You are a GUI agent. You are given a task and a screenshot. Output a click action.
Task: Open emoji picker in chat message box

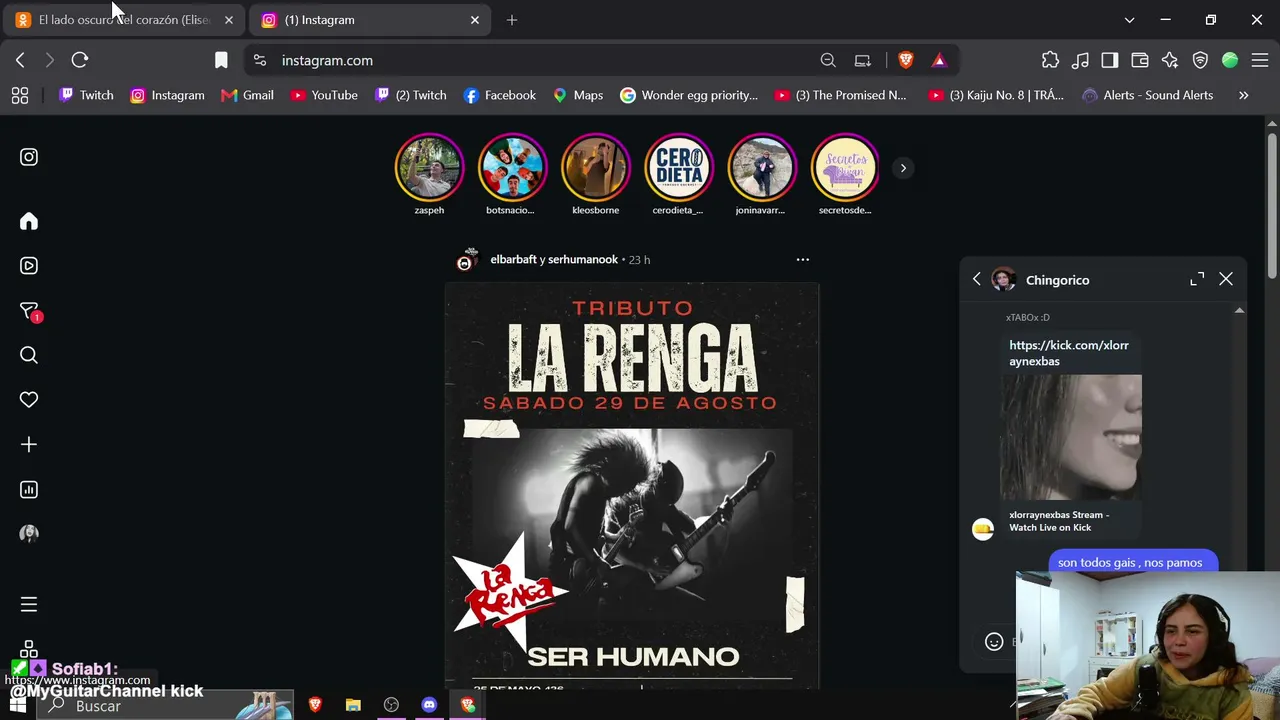994,642
